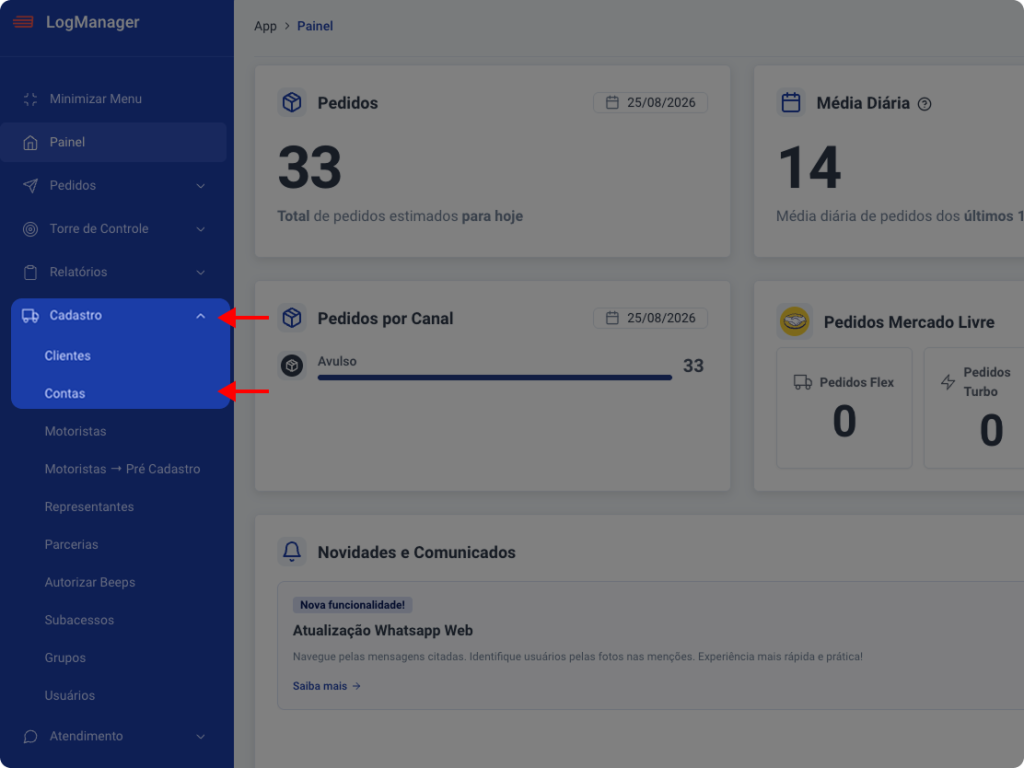Click the Avulso channel progress bar
The height and width of the screenshot is (768, 1024).
tap(494, 377)
